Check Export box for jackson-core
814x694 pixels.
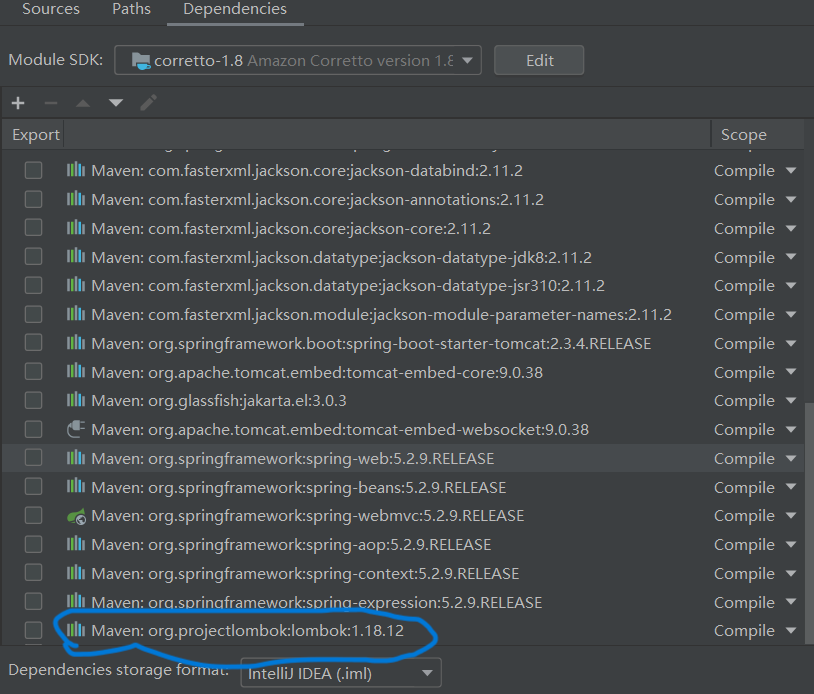(x=34, y=228)
